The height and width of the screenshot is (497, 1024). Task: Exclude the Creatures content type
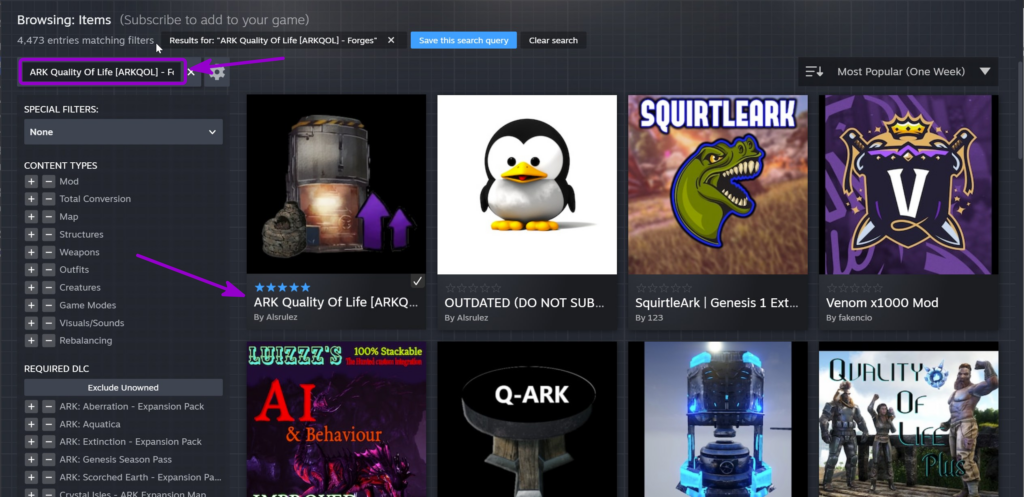point(48,287)
